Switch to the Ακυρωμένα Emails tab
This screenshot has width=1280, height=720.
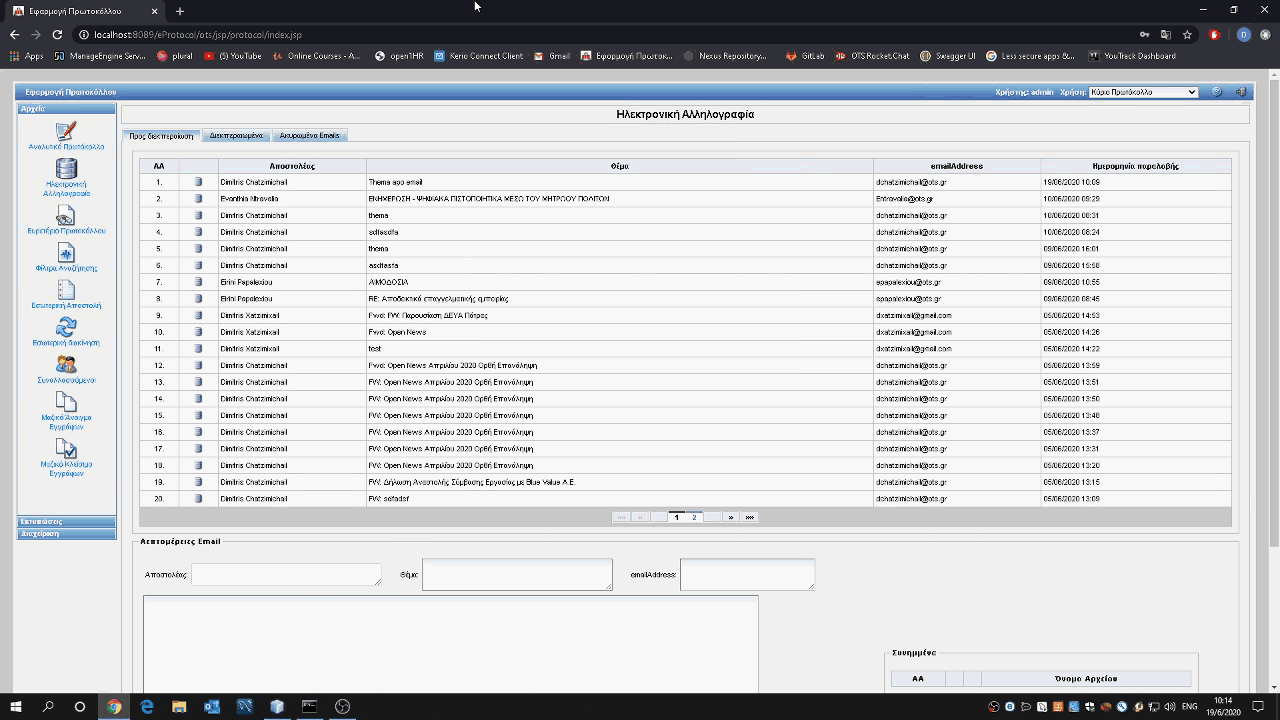pyautogui.click(x=309, y=135)
